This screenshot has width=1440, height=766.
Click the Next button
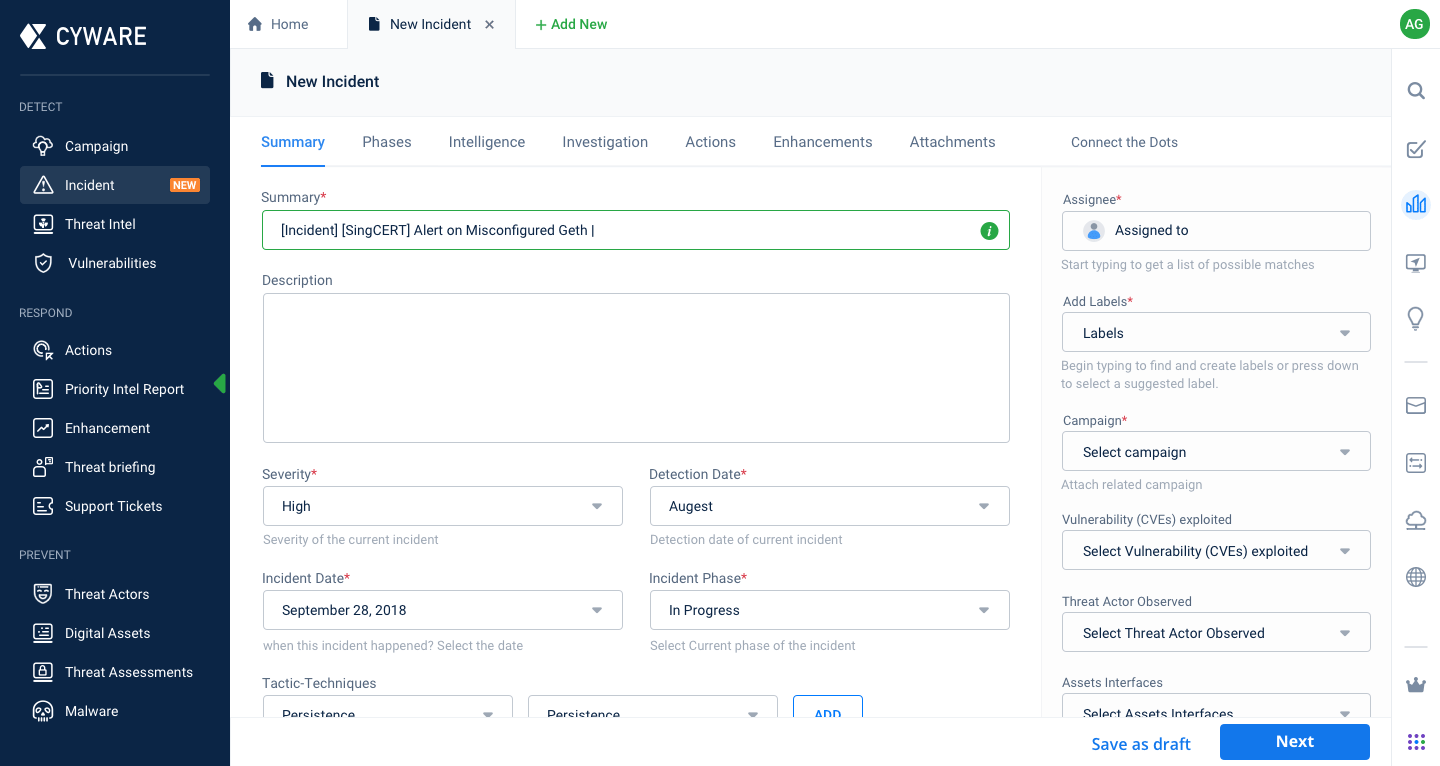1294,742
